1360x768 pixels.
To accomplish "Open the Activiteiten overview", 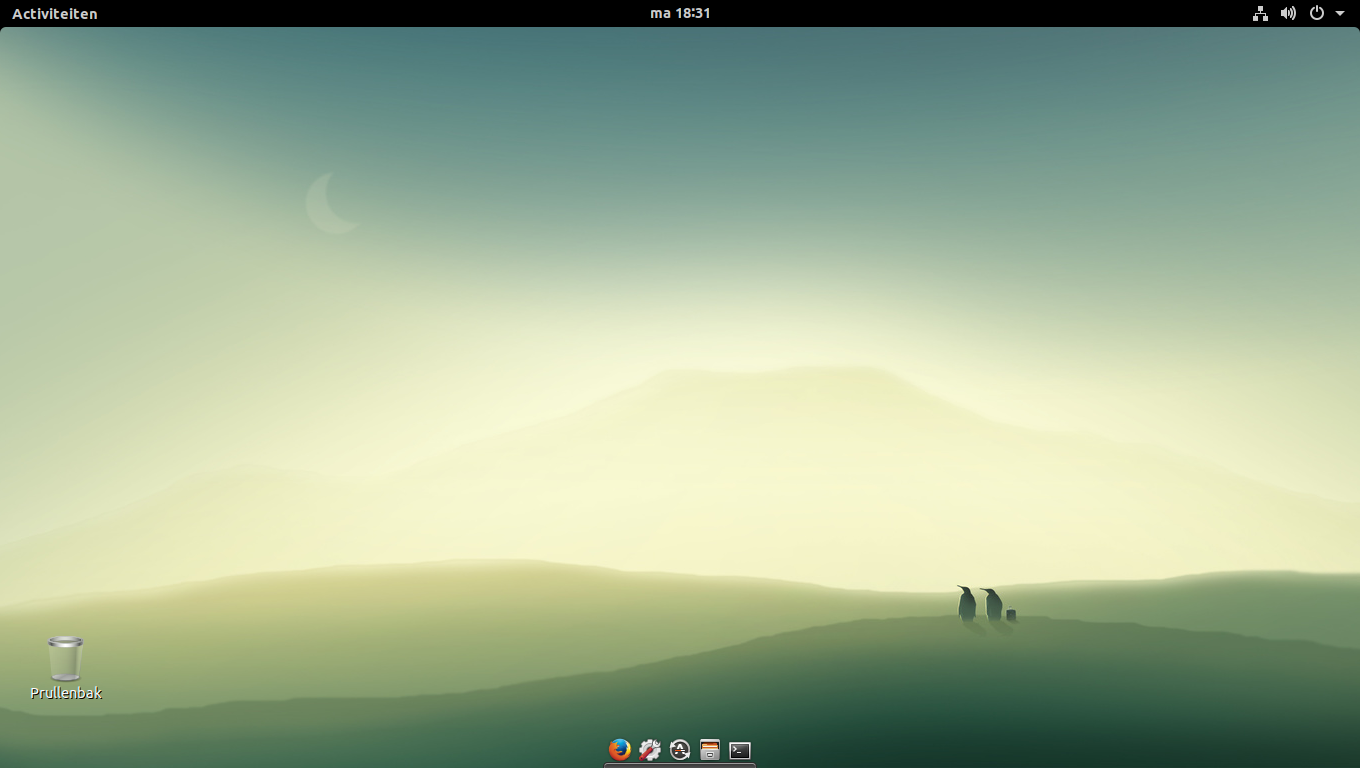I will click(55, 14).
